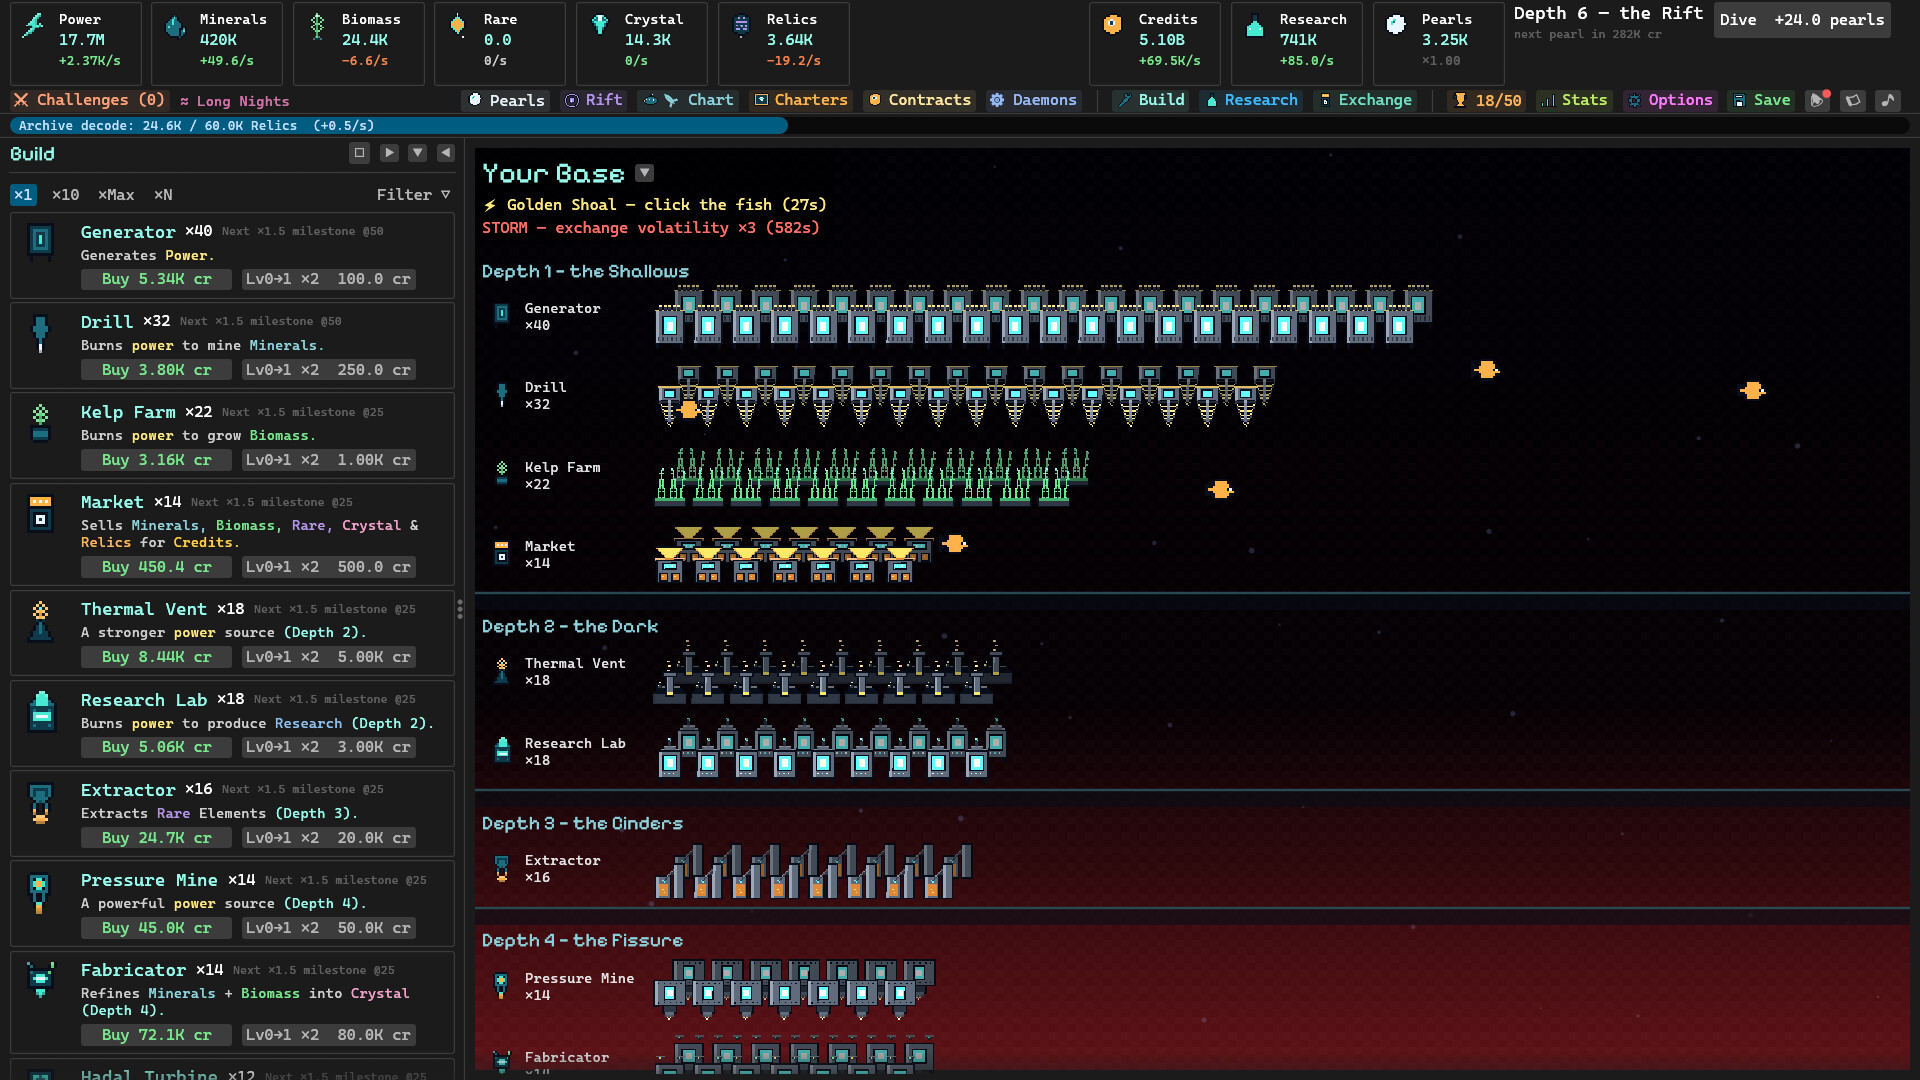Click the Build panel resize handle

click(460, 608)
